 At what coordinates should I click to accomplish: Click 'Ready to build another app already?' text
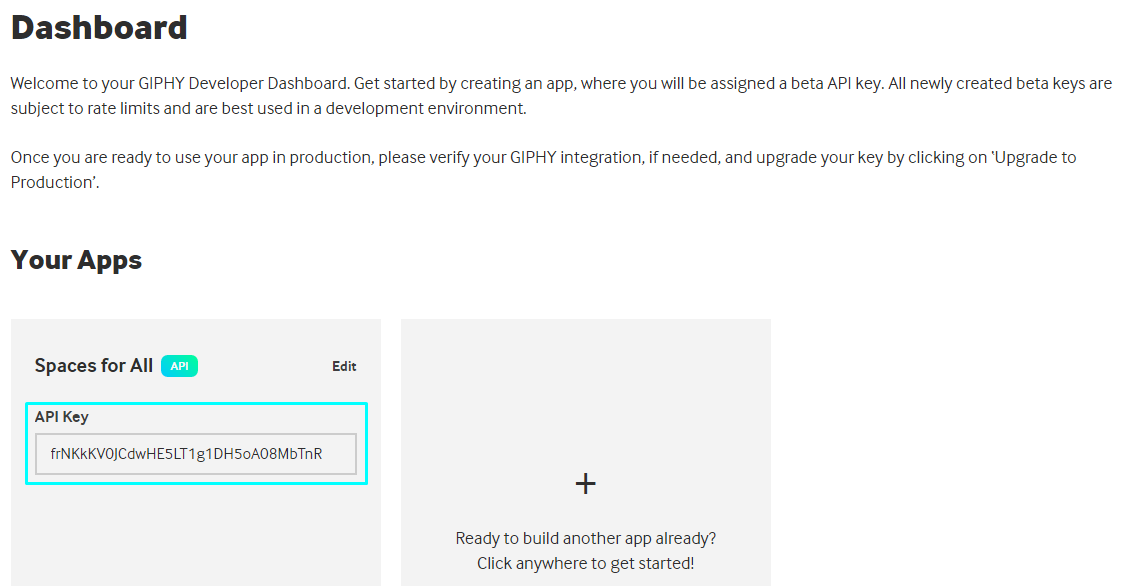pyautogui.click(x=585, y=538)
